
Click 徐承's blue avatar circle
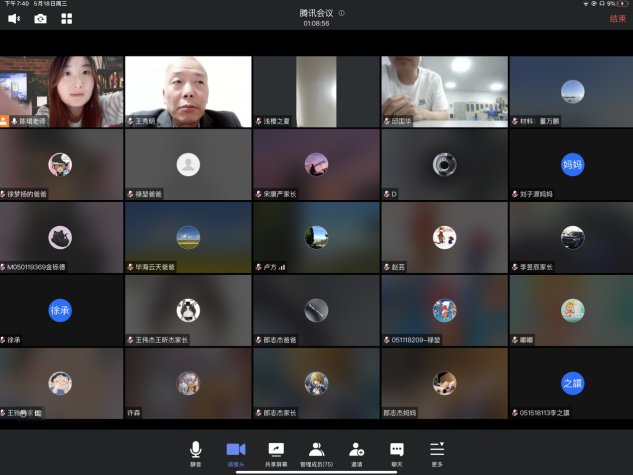pyautogui.click(x=60, y=310)
